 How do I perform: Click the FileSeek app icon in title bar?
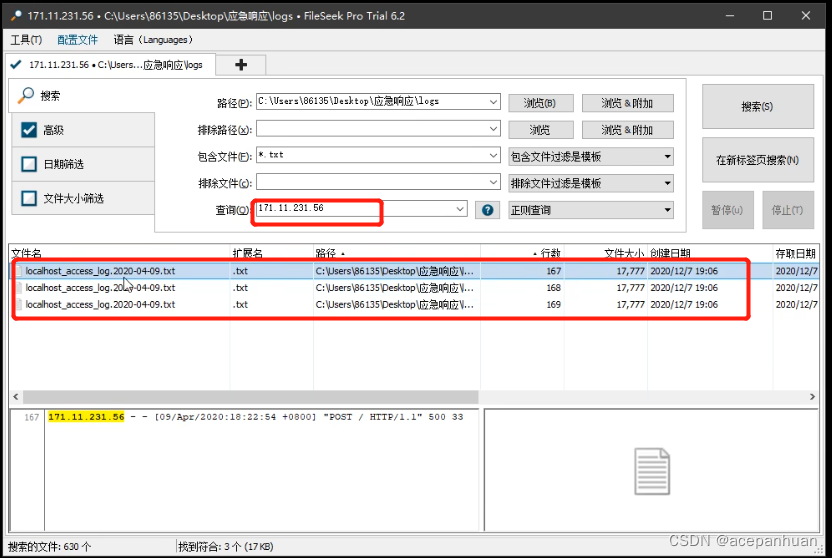coord(16,15)
